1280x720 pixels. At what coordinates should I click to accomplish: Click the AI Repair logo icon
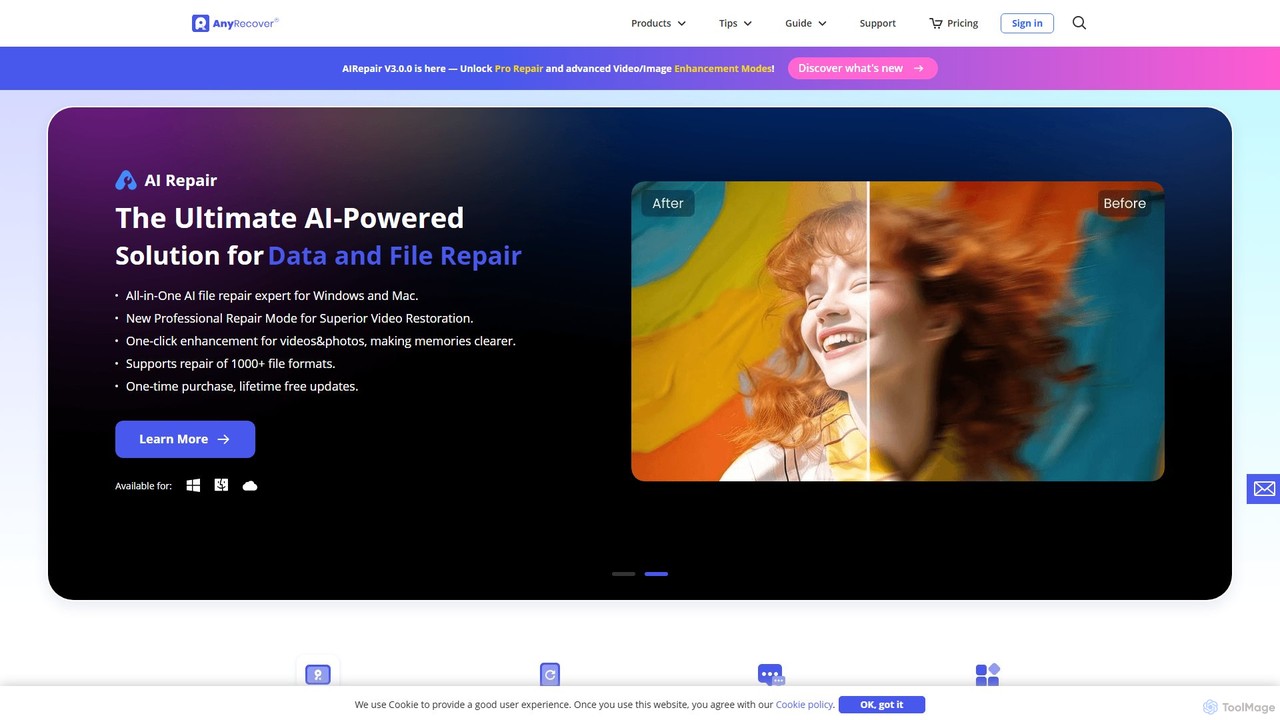(x=126, y=180)
